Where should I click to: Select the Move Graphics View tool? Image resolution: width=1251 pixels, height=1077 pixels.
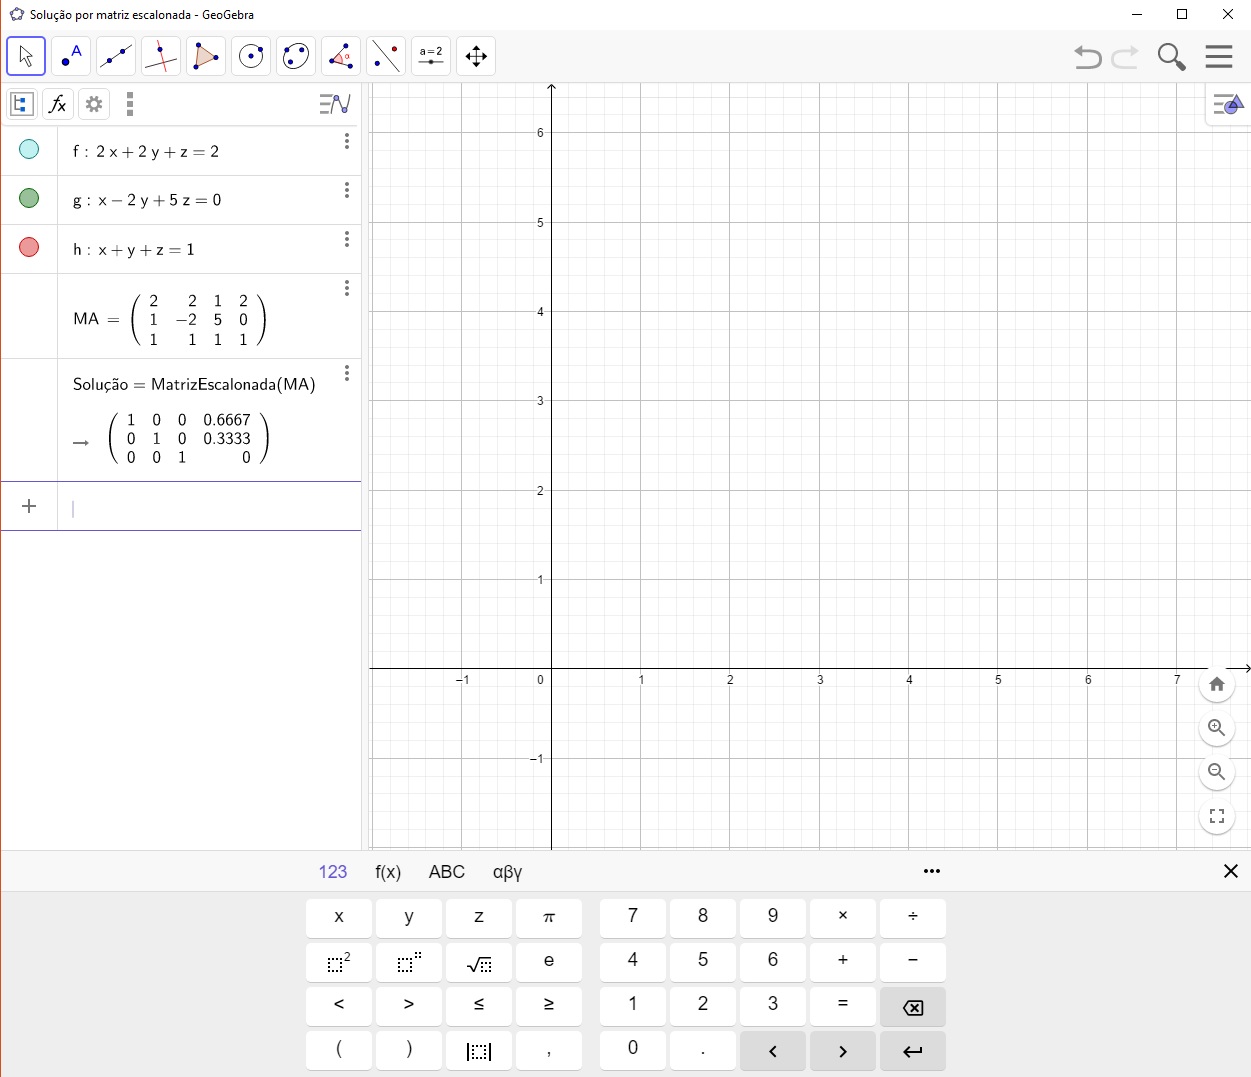[476, 56]
